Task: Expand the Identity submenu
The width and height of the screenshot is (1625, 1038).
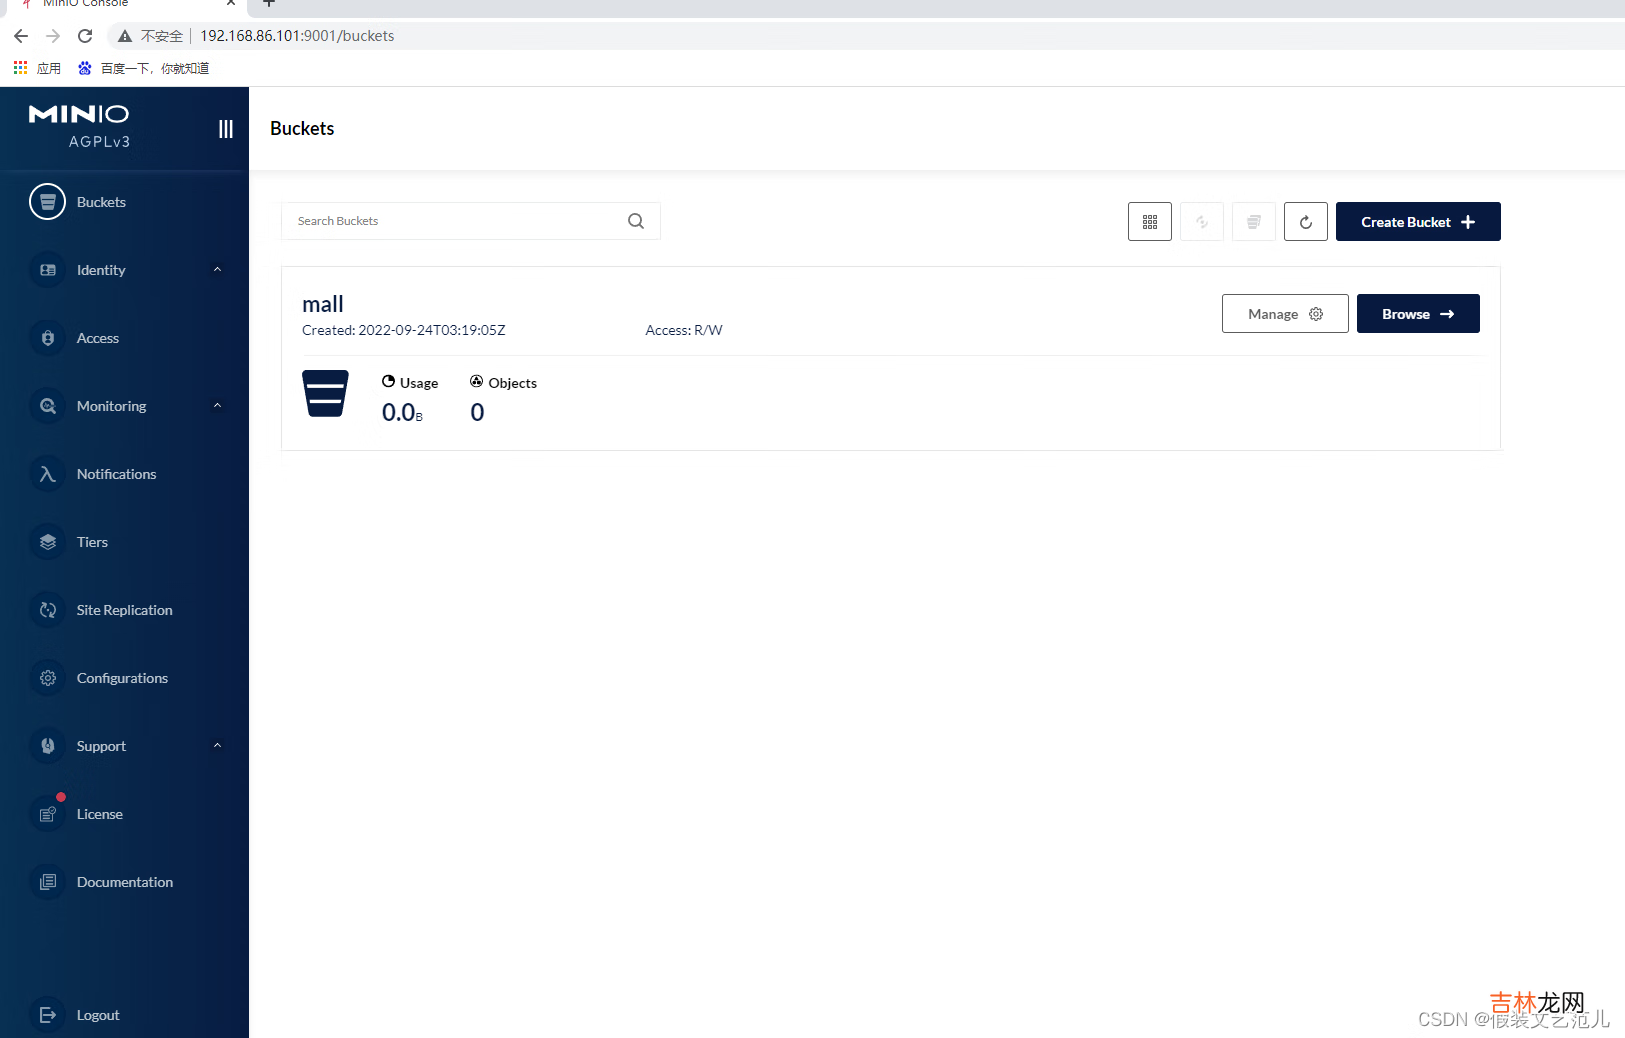Action: point(217,270)
